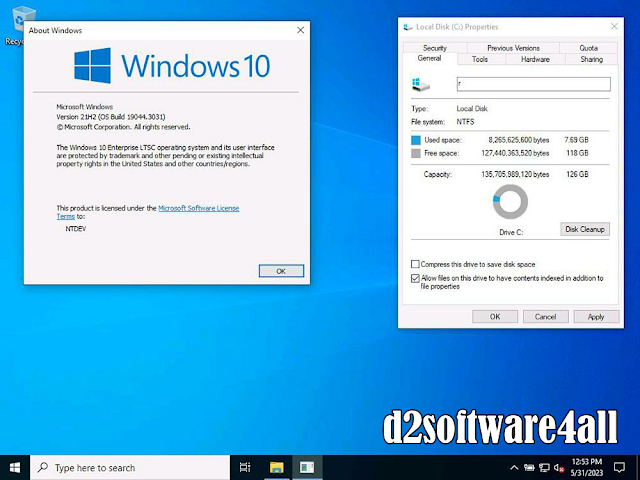Click the NTFS file system value
This screenshot has height=480, width=640.
coord(465,122)
